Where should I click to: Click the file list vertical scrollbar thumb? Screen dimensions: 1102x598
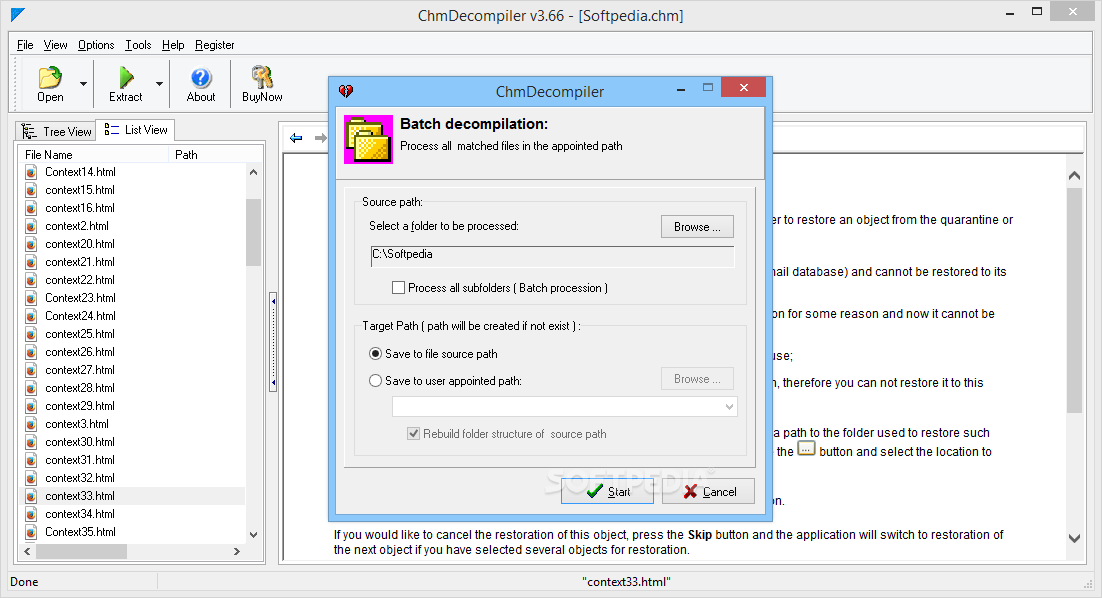point(254,233)
